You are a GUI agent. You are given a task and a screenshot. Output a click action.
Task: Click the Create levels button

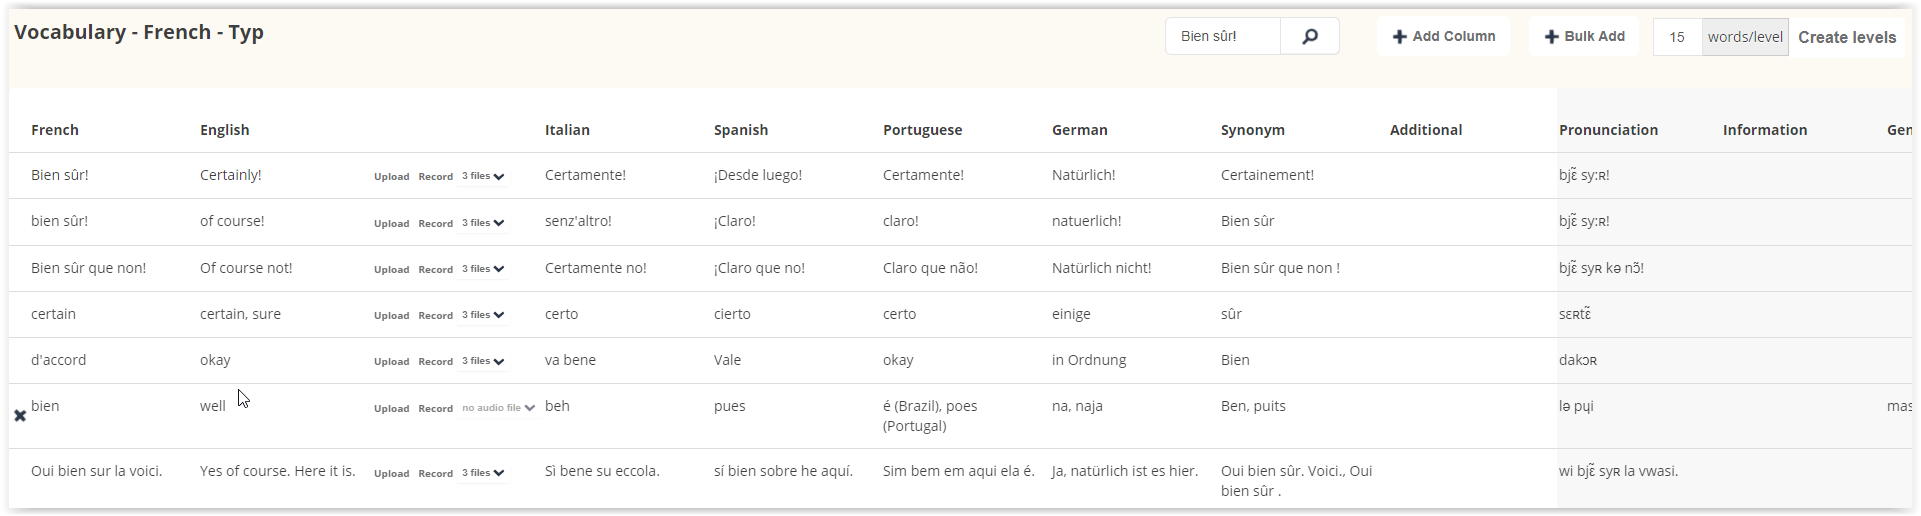tap(1847, 37)
